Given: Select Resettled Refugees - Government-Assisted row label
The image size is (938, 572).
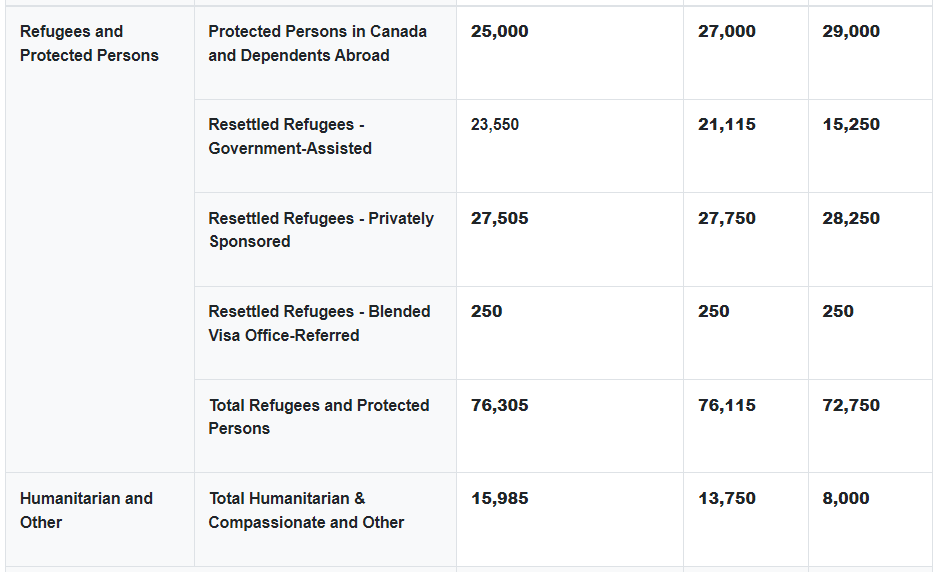Looking at the screenshot, I should pos(290,137).
